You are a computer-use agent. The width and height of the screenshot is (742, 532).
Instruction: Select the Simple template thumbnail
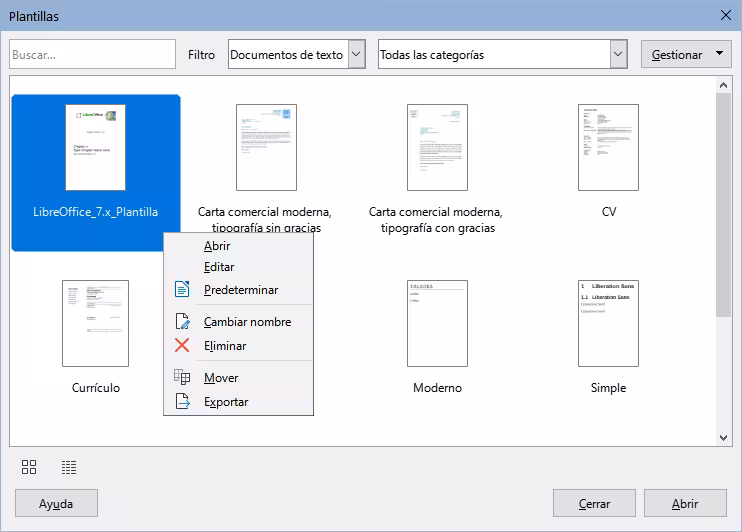coord(608,324)
